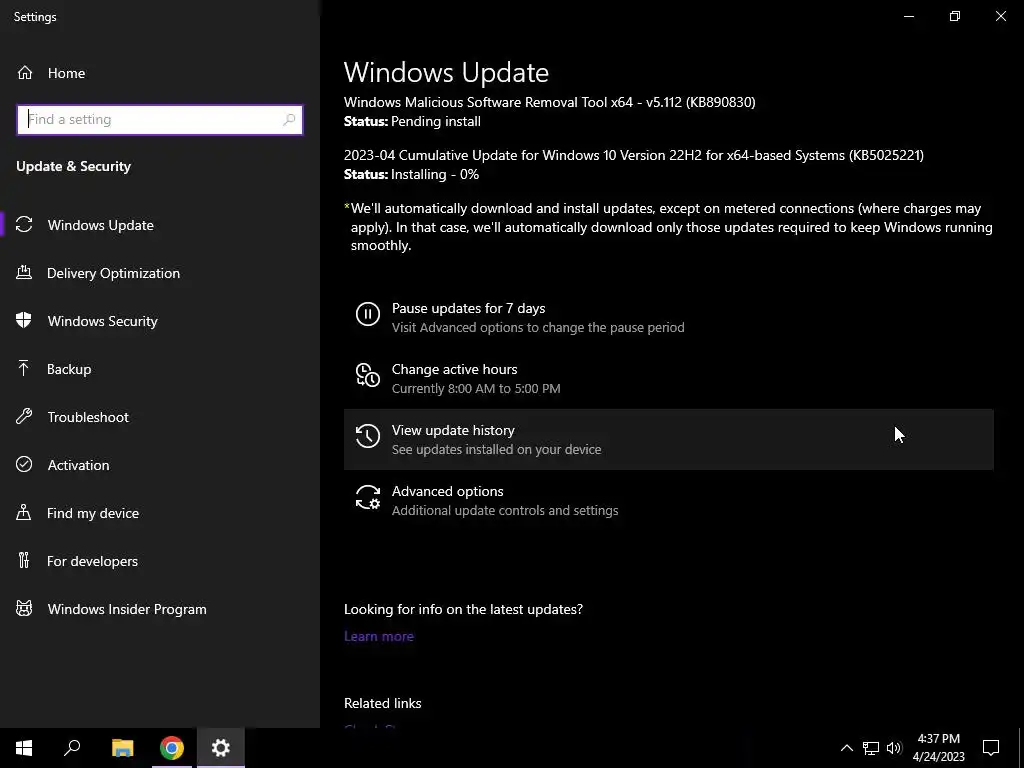1024x768 pixels.
Task: Click the Find my device icon
Action: [24, 513]
